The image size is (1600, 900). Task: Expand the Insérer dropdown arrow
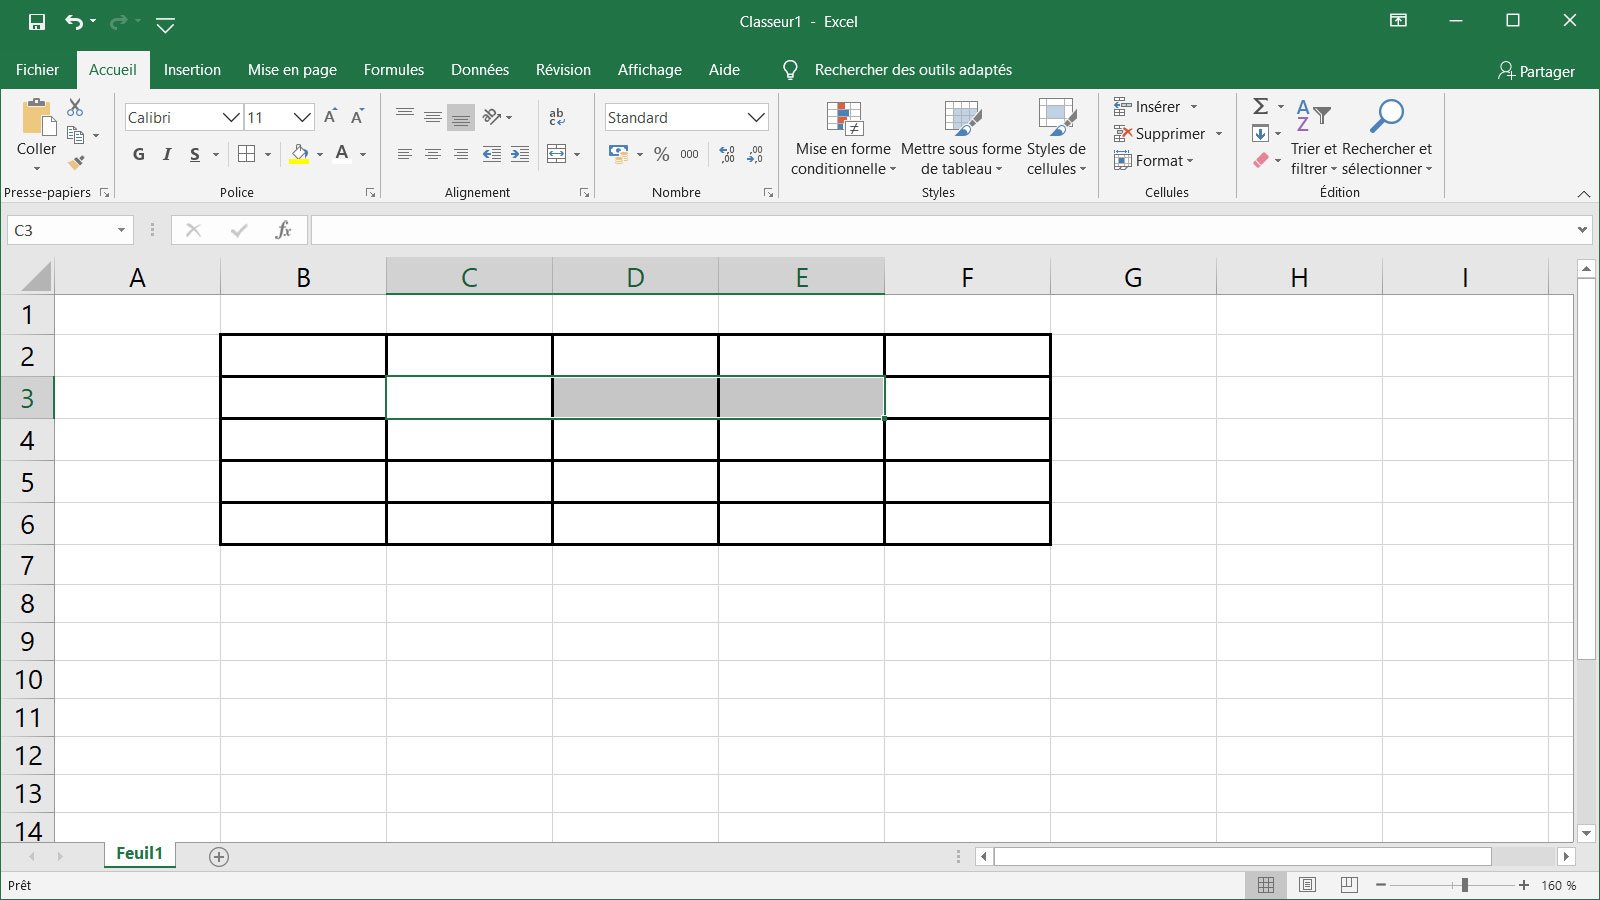[x=1194, y=107]
